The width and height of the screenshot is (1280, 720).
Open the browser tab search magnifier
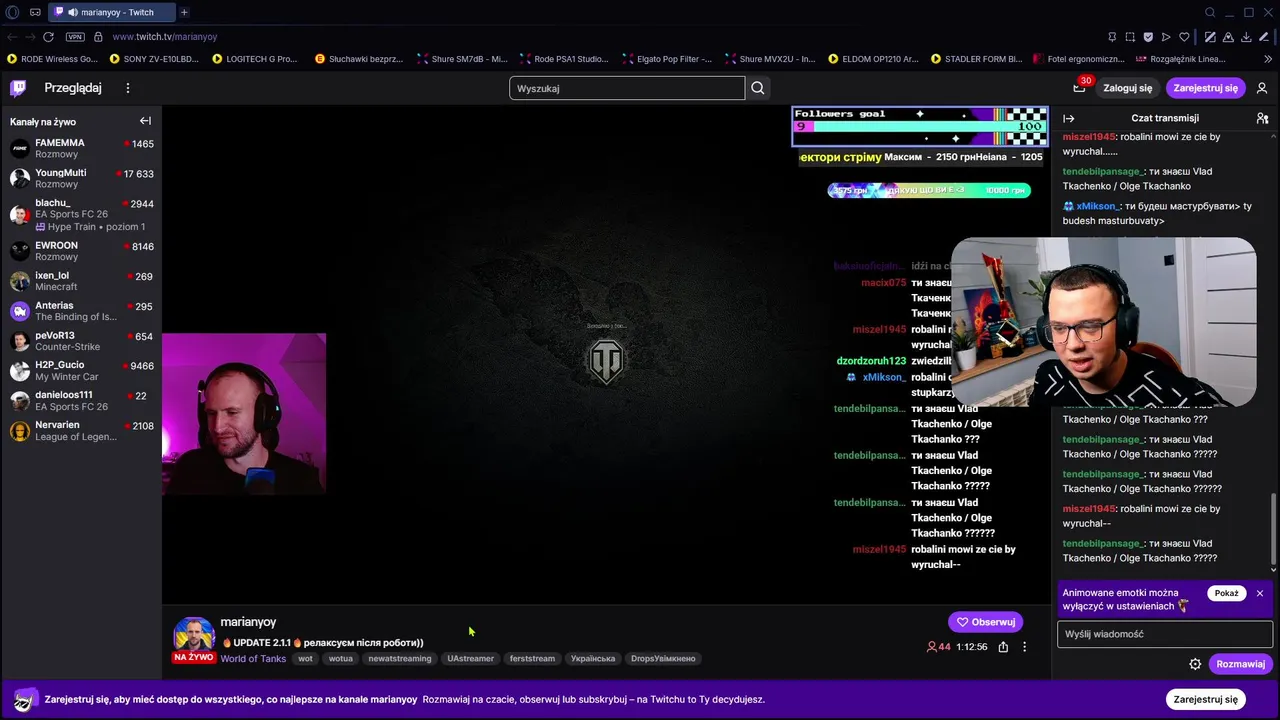click(1210, 12)
